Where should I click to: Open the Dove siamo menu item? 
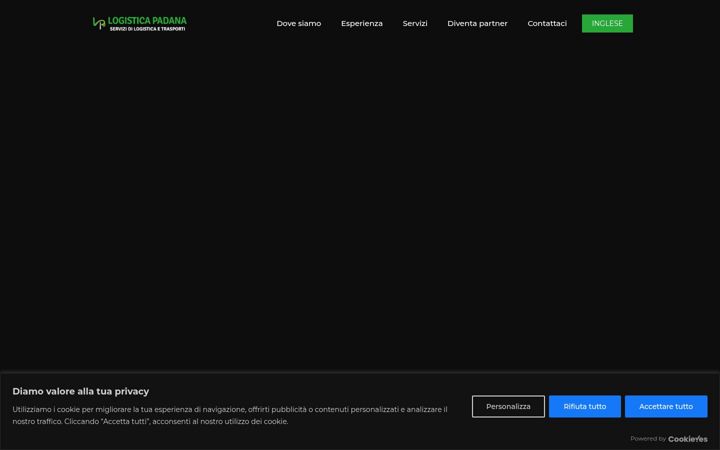tap(298, 23)
